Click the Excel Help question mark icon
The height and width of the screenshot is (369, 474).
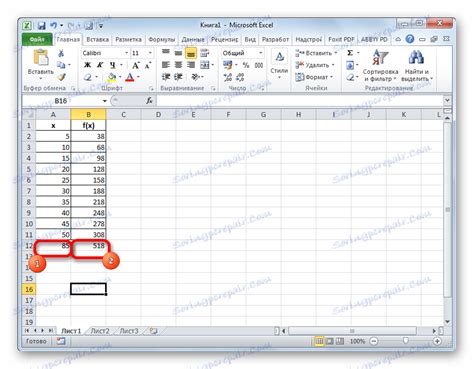(410, 39)
